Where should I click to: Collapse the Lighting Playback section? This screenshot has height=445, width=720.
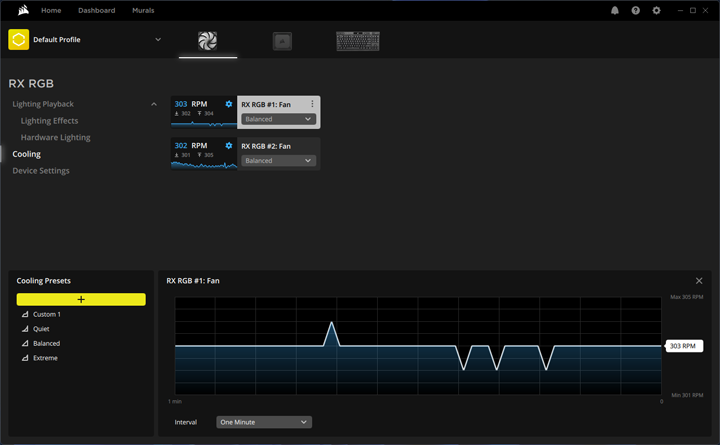tap(153, 104)
